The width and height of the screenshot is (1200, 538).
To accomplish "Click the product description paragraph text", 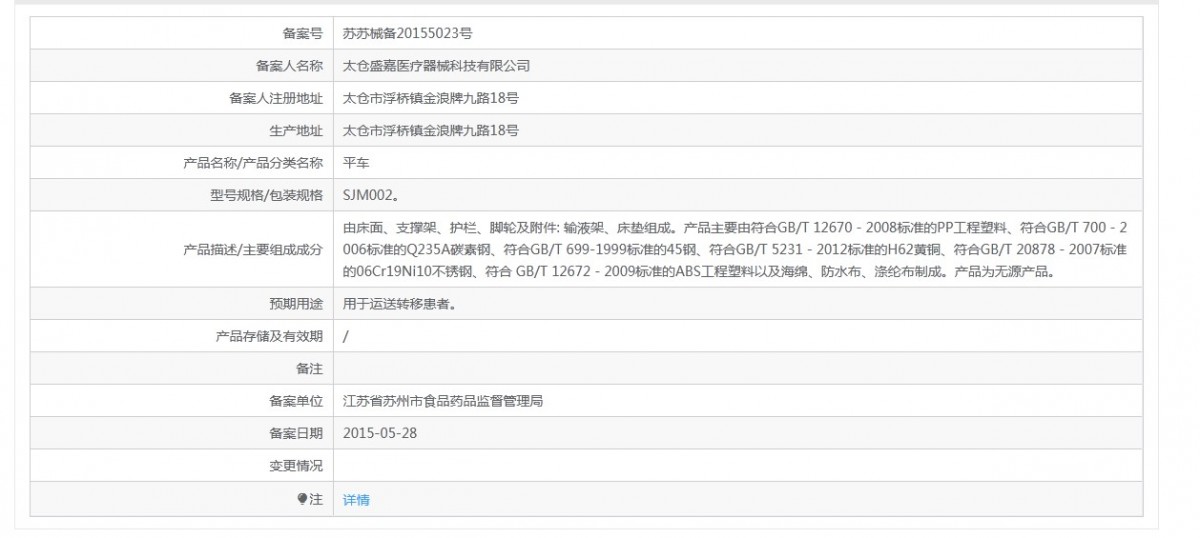I will coord(736,249).
